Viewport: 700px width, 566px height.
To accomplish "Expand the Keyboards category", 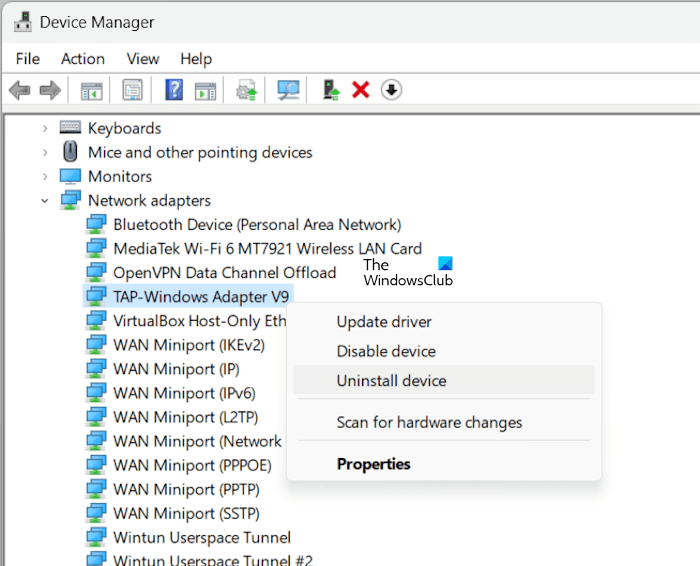I will click(45, 128).
